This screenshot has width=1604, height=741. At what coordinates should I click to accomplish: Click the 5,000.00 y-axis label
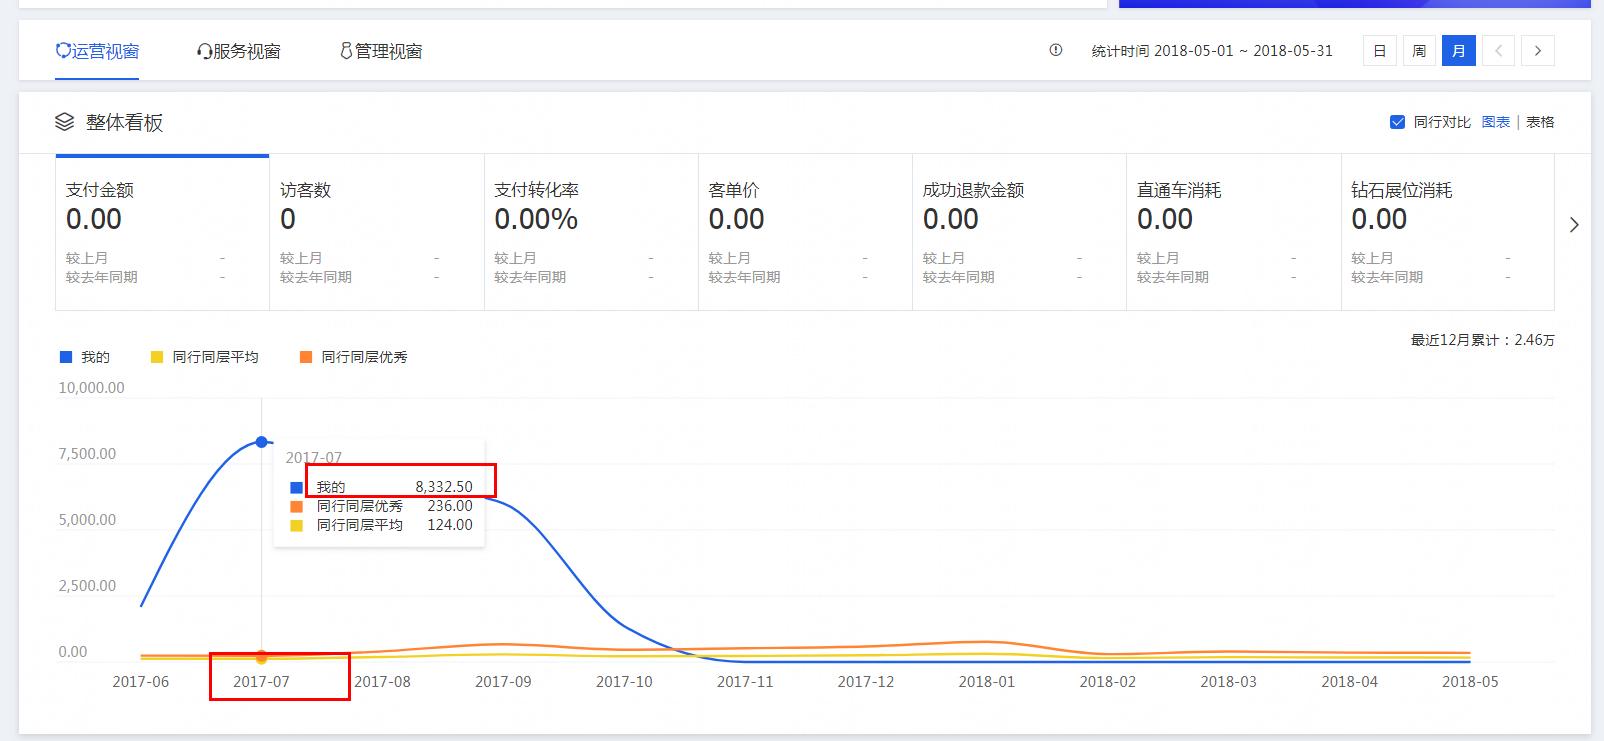88,520
